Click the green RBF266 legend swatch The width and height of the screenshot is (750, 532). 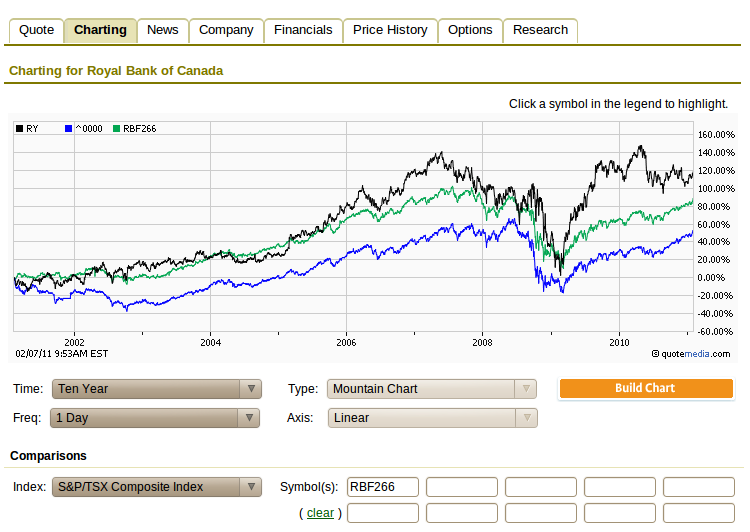tap(116, 129)
